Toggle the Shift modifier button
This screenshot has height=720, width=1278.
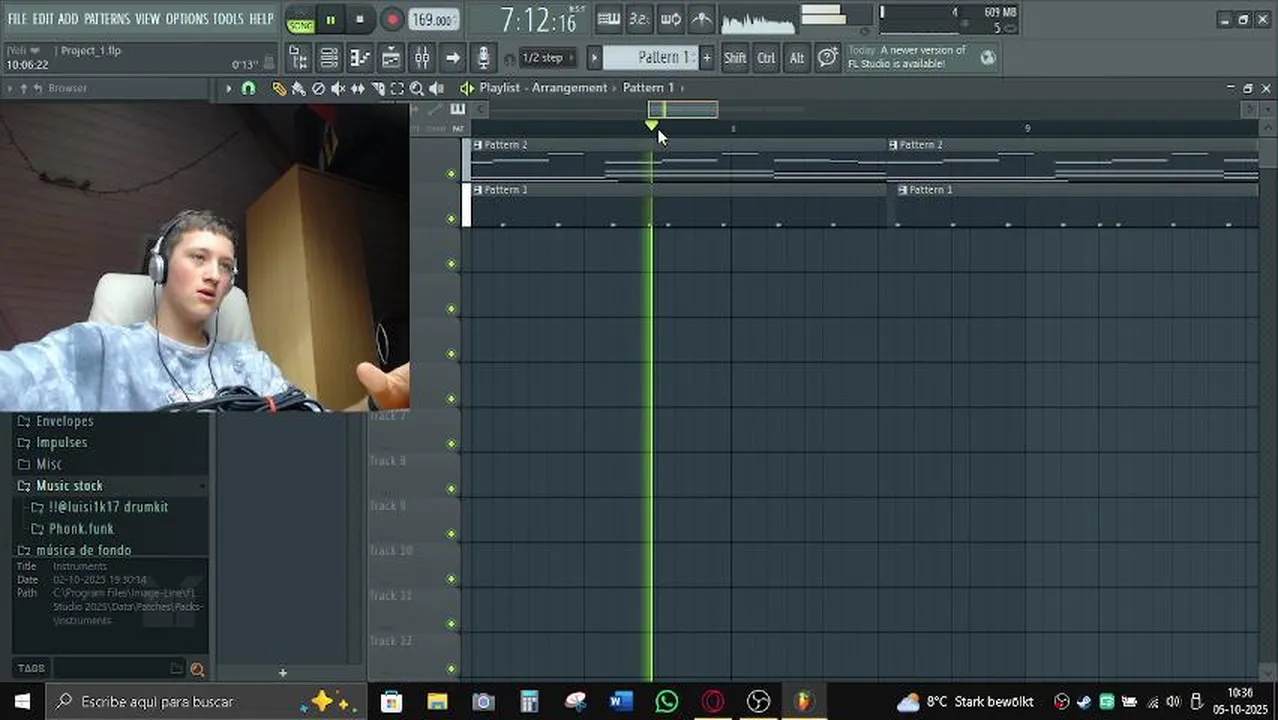(735, 58)
